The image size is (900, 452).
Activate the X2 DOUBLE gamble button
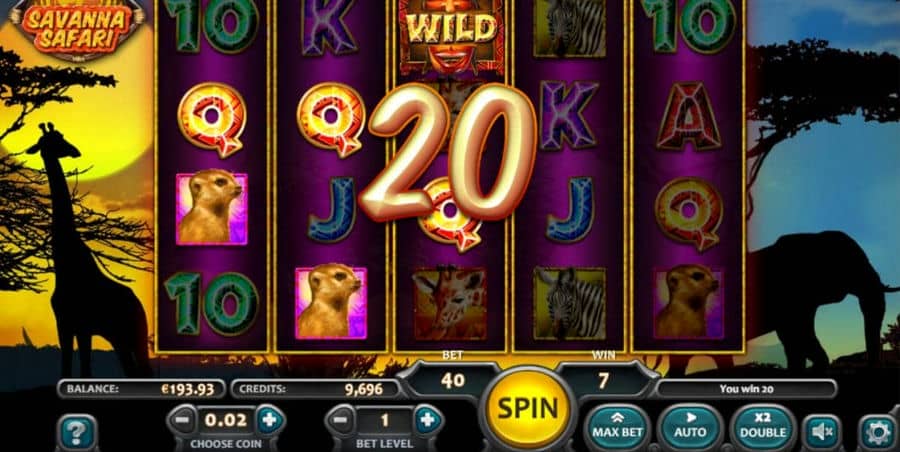pos(763,427)
